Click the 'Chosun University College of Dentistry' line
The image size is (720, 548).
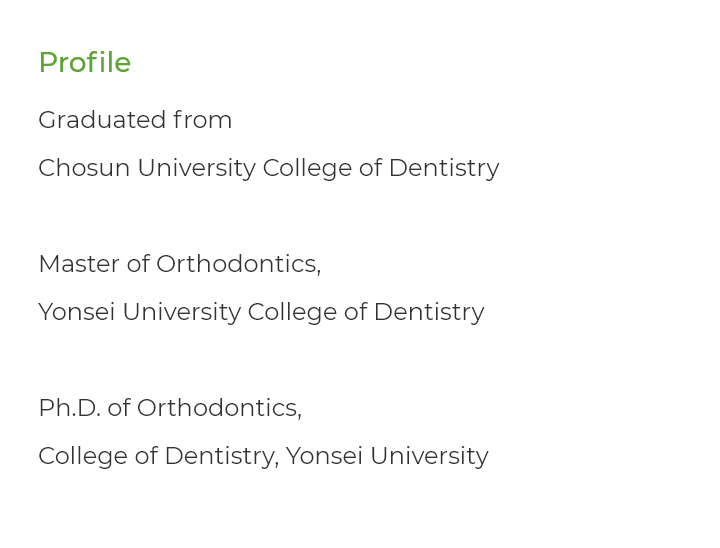click(x=269, y=169)
